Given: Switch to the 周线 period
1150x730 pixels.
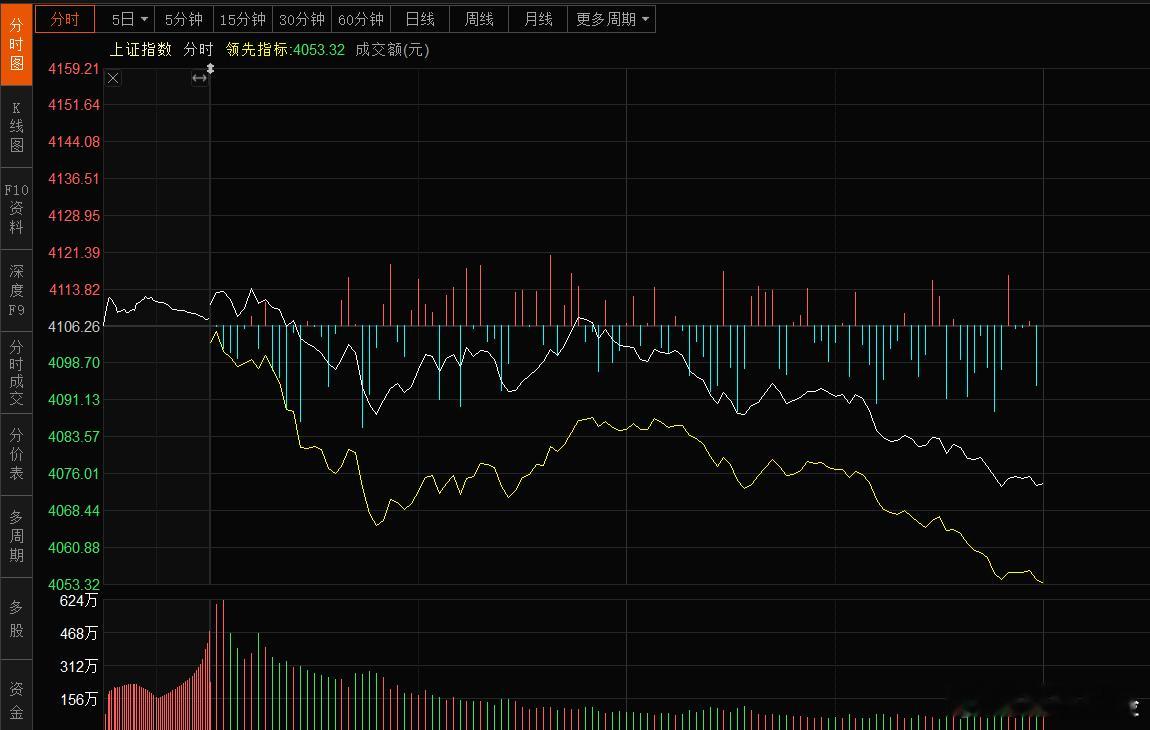Looking at the screenshot, I should [479, 19].
